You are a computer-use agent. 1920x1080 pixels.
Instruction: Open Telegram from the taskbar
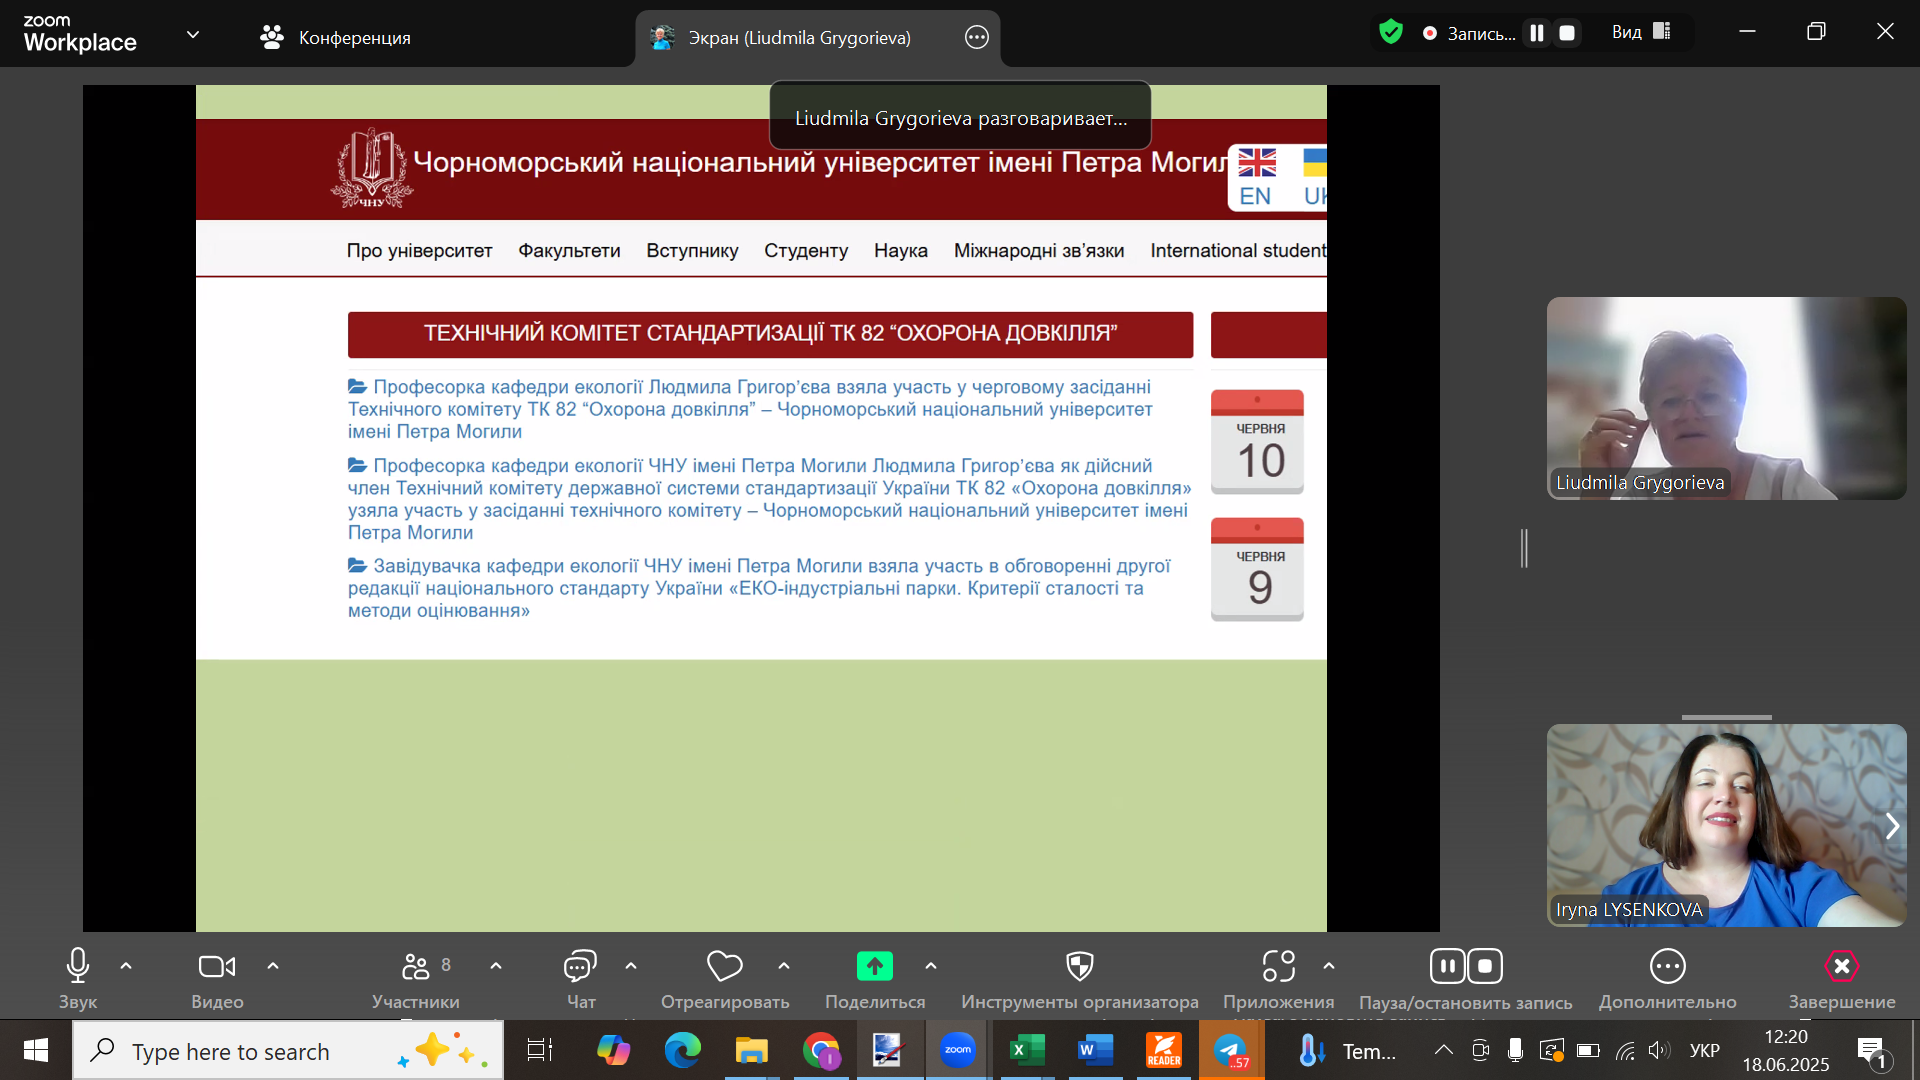point(1232,1051)
